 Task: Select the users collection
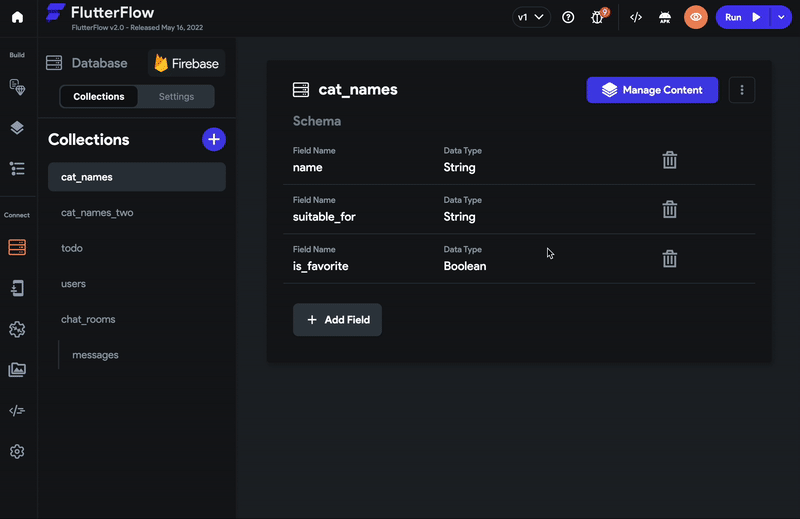pos(73,284)
